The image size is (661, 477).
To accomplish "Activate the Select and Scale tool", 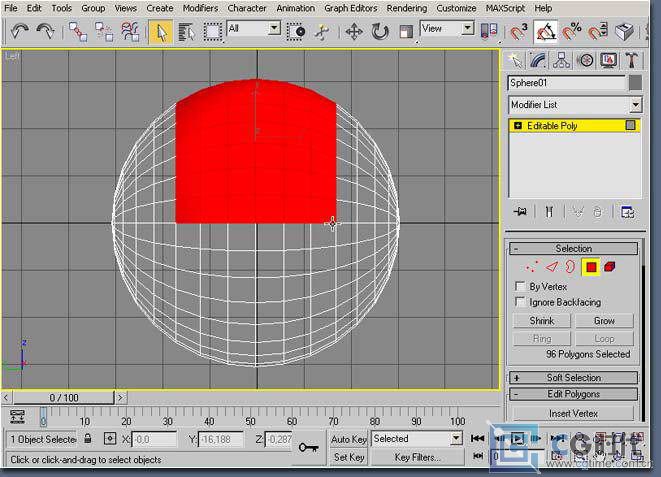I will [x=406, y=32].
